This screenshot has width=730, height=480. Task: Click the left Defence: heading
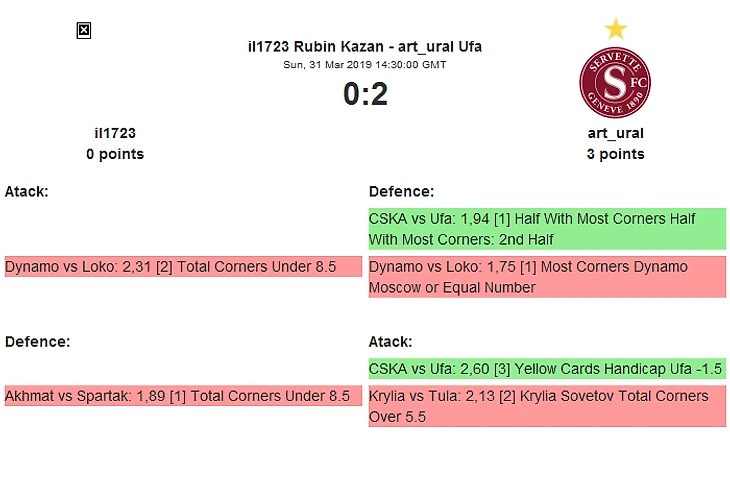tap(37, 341)
